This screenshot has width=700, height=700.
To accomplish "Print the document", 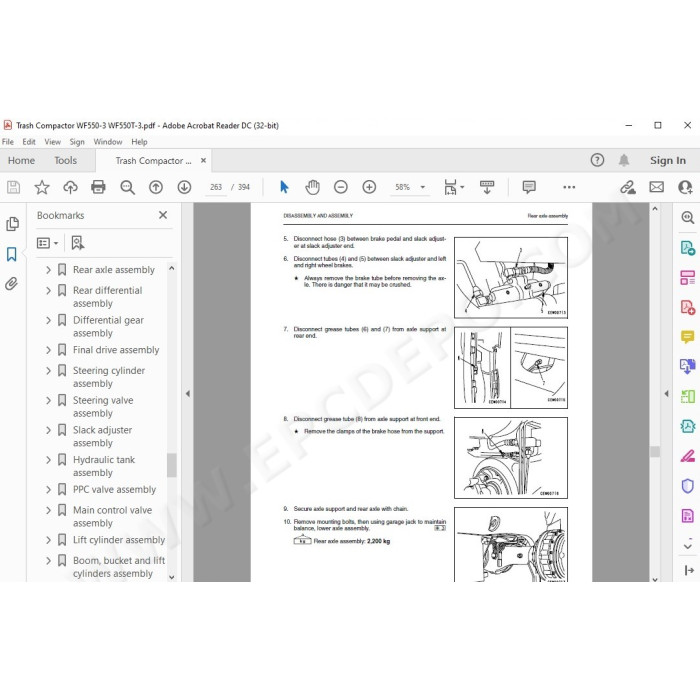I will coord(98,187).
